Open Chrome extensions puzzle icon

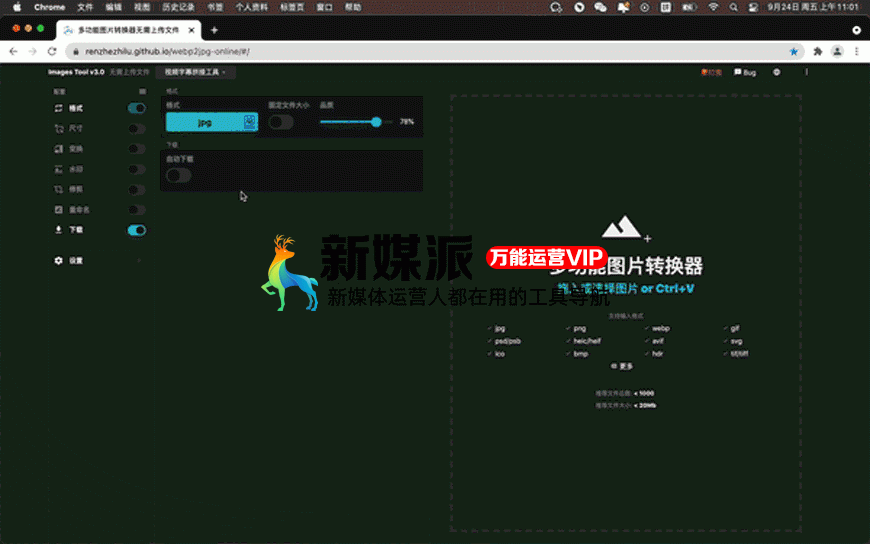click(817, 52)
